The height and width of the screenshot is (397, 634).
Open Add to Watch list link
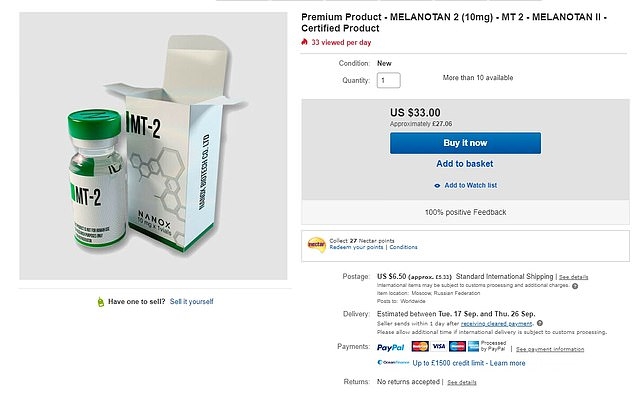coord(471,185)
